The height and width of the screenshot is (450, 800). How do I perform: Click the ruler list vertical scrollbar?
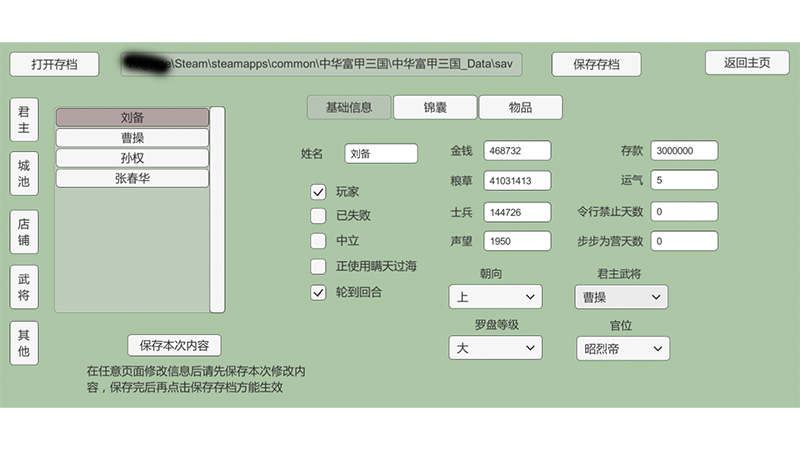point(217,208)
